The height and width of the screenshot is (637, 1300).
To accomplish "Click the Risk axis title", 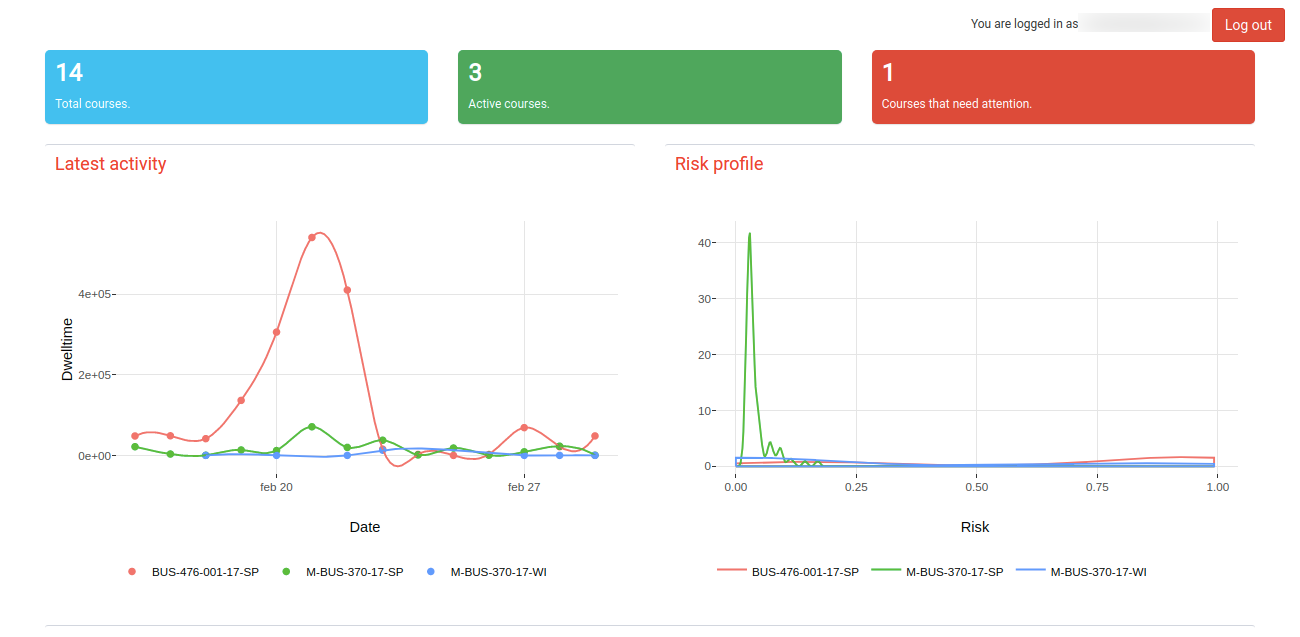I will 975,527.
